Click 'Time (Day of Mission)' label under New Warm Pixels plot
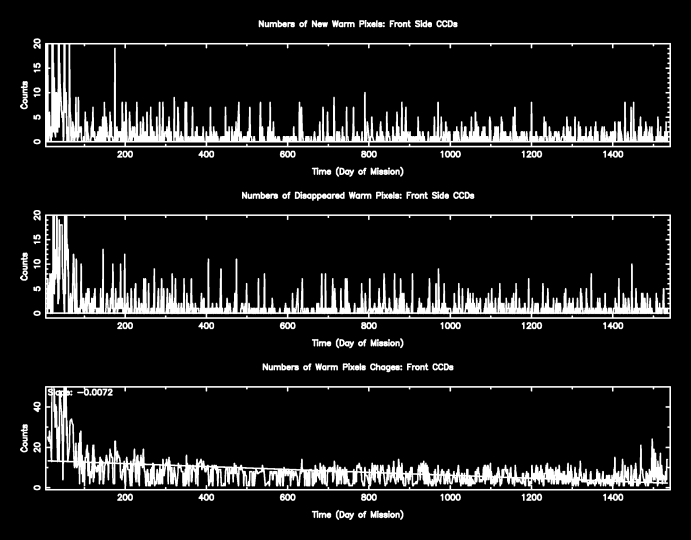691x540 pixels. pos(357,171)
